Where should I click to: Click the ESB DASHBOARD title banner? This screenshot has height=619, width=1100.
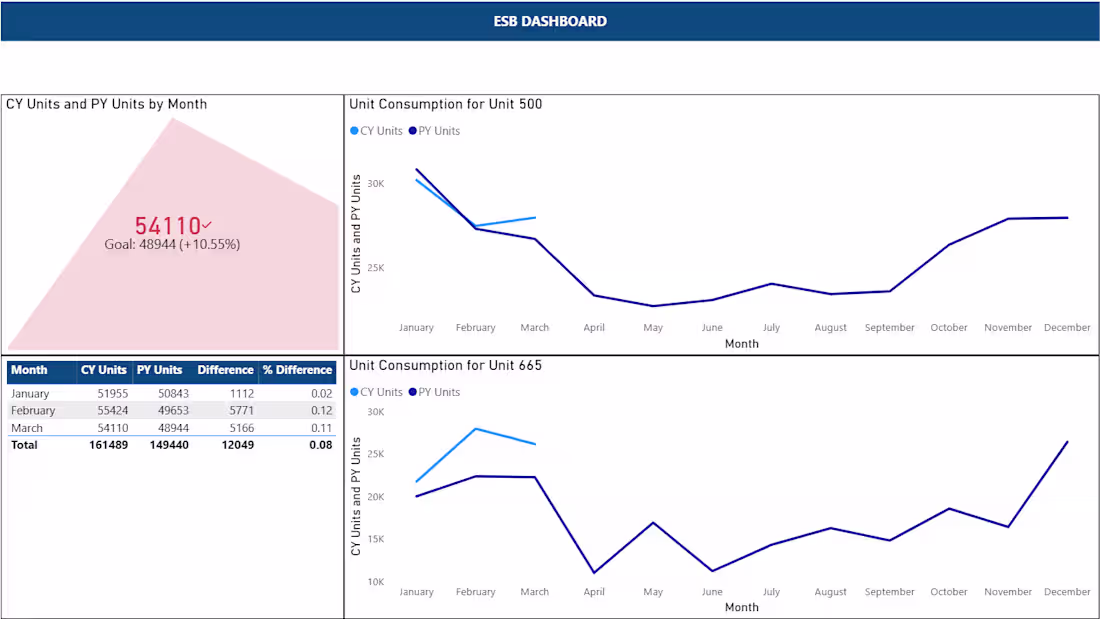tap(550, 21)
